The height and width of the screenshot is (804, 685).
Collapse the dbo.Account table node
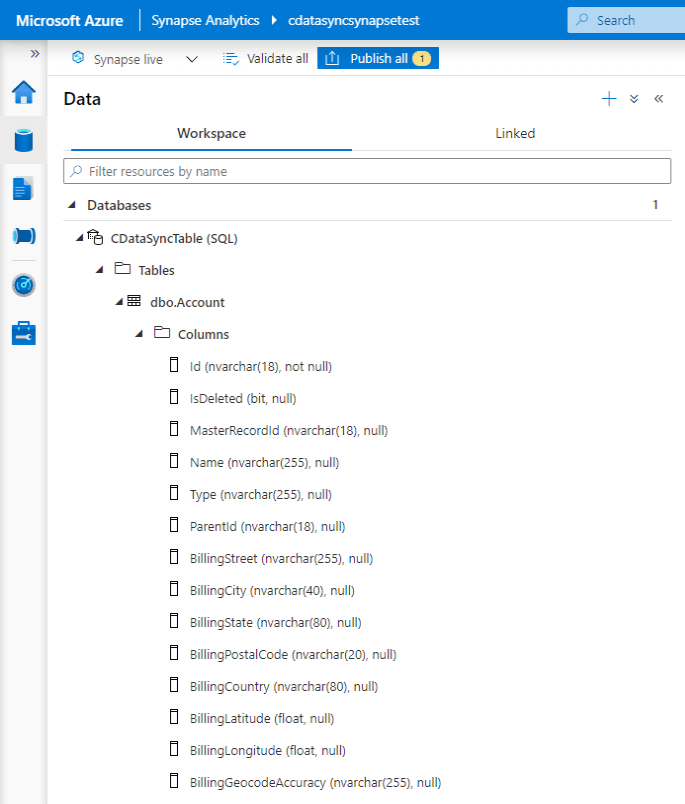[x=119, y=302]
